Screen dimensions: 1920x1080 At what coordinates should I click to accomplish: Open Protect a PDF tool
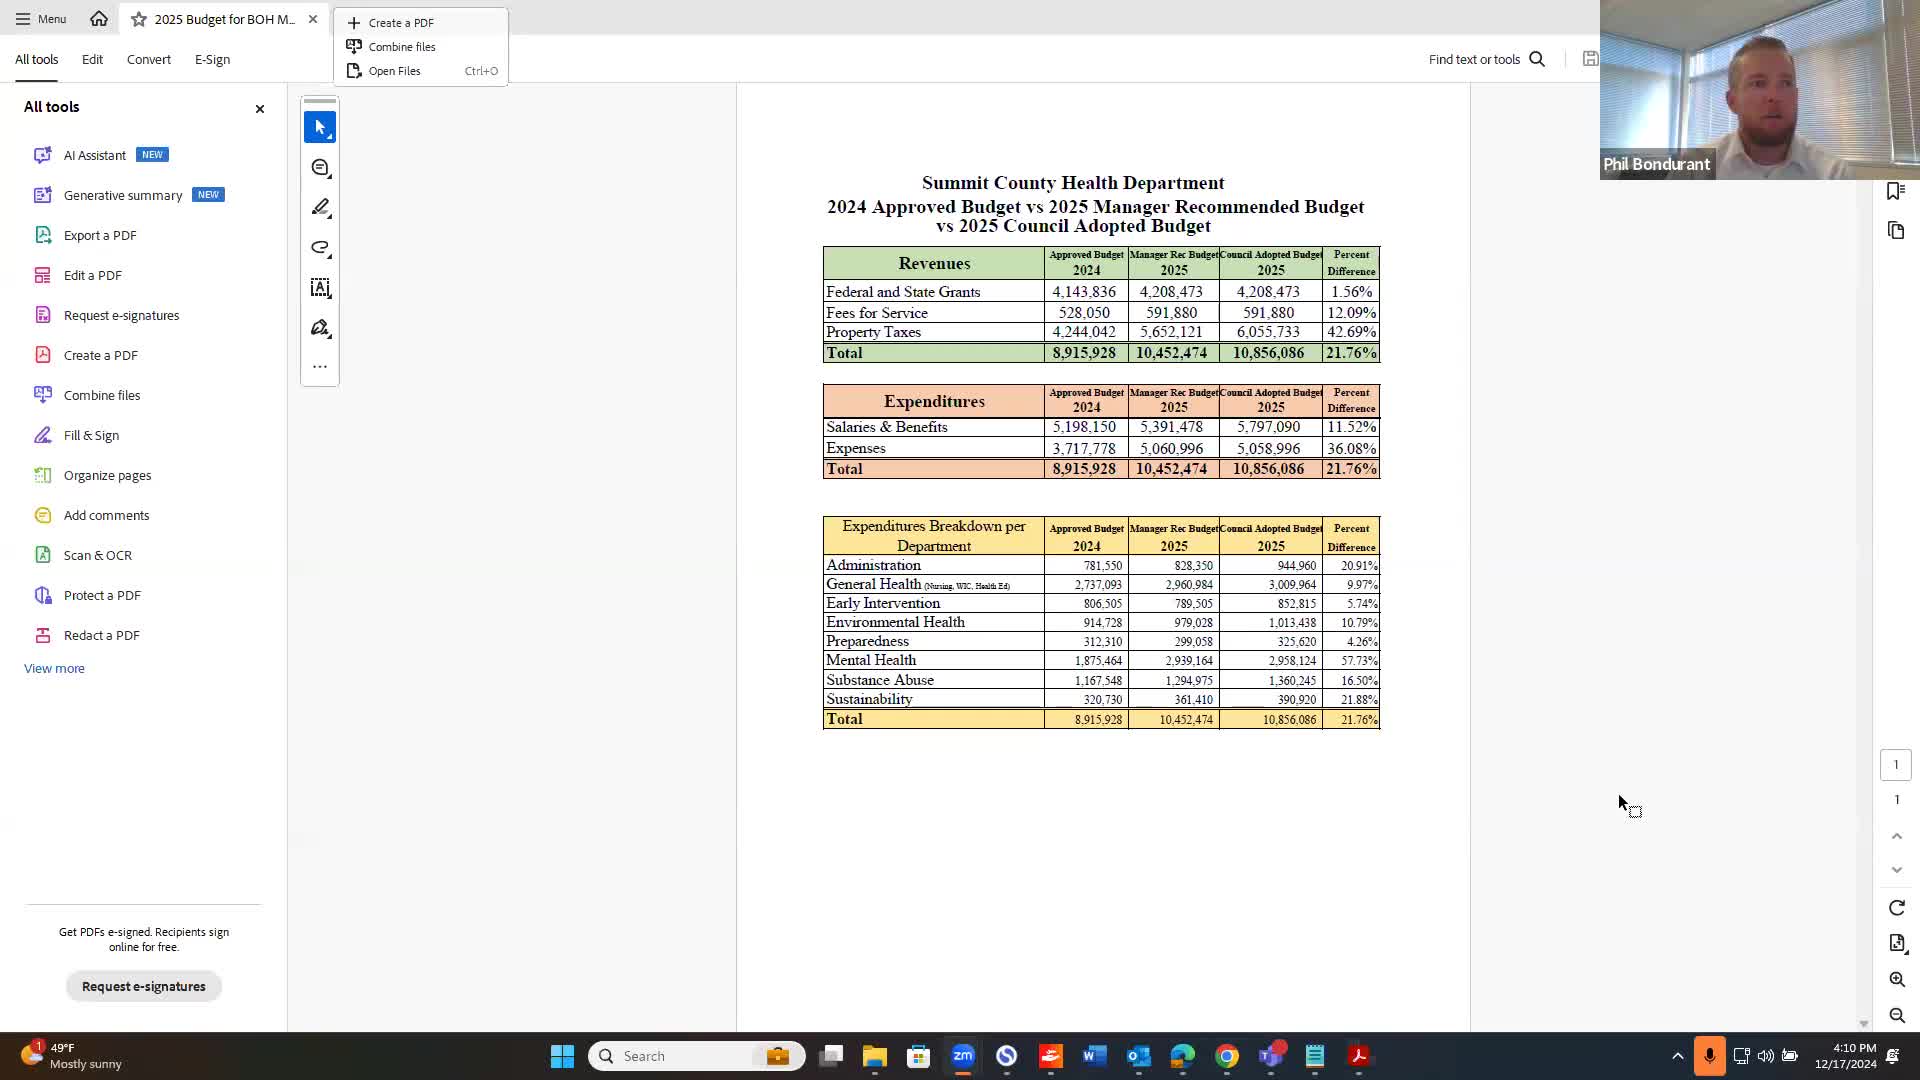coord(102,595)
